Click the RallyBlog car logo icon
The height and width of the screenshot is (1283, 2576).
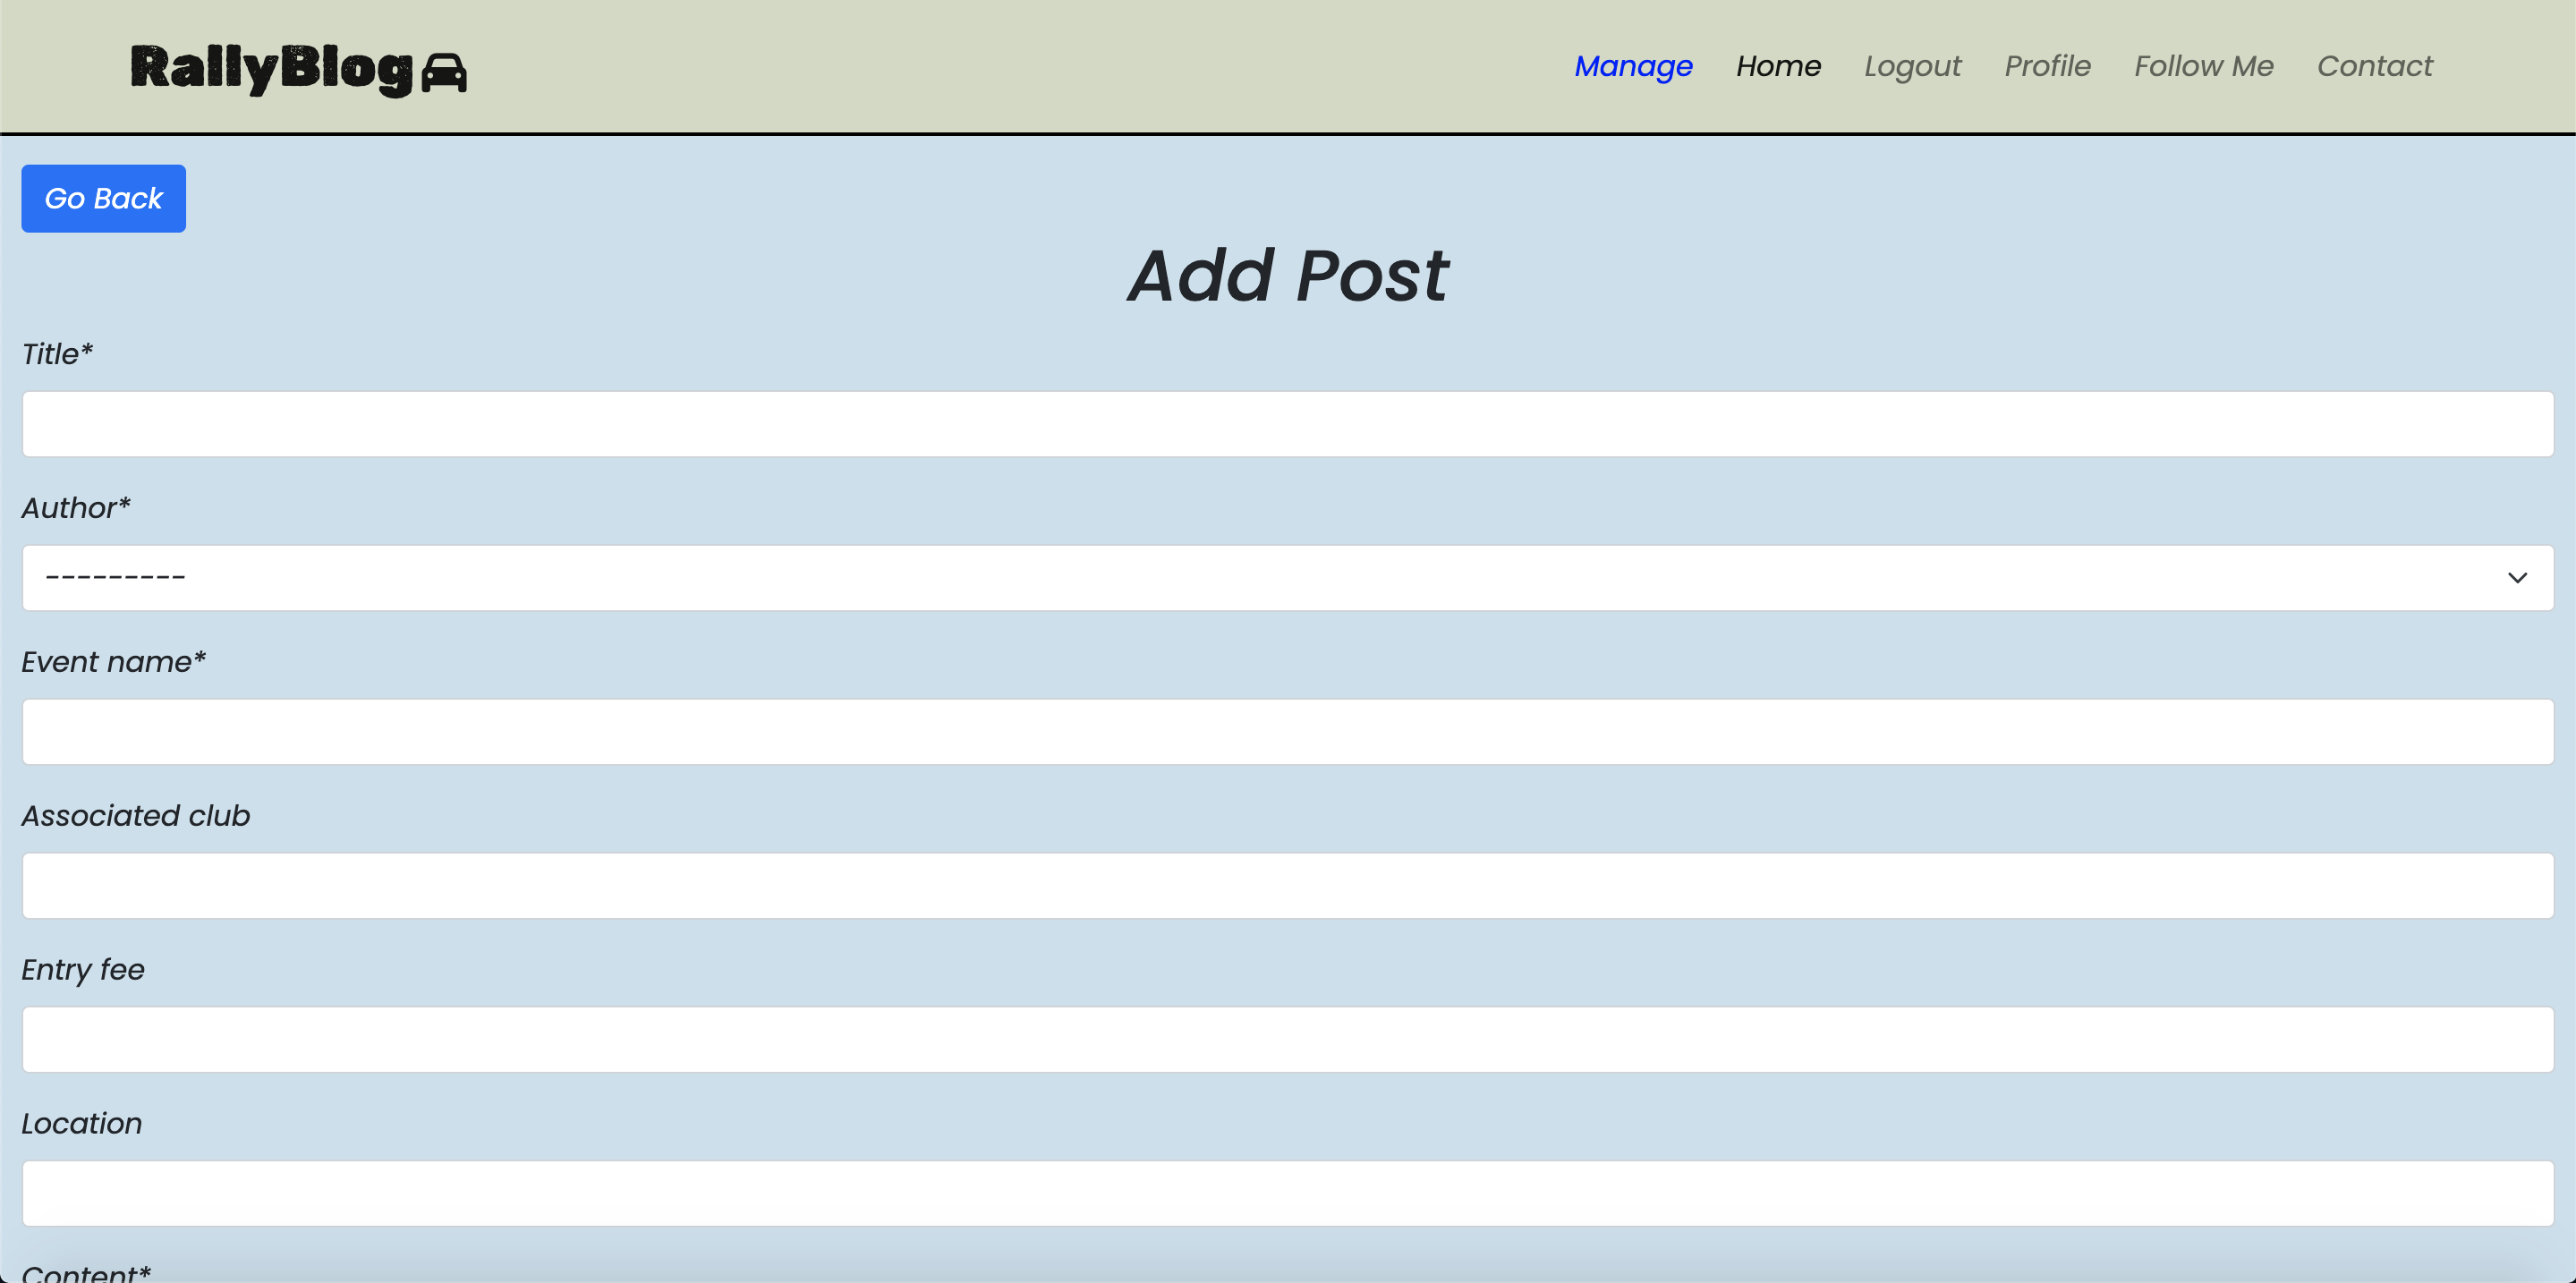pos(444,72)
